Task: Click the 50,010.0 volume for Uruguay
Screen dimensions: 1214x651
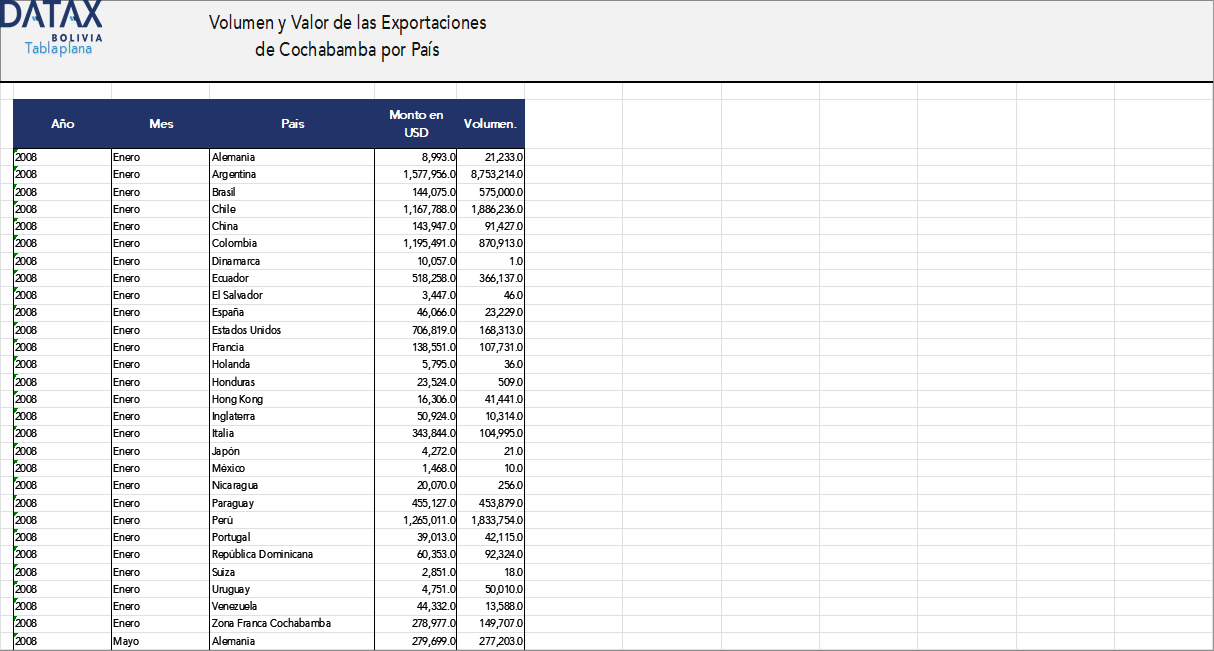Action: pos(491,589)
